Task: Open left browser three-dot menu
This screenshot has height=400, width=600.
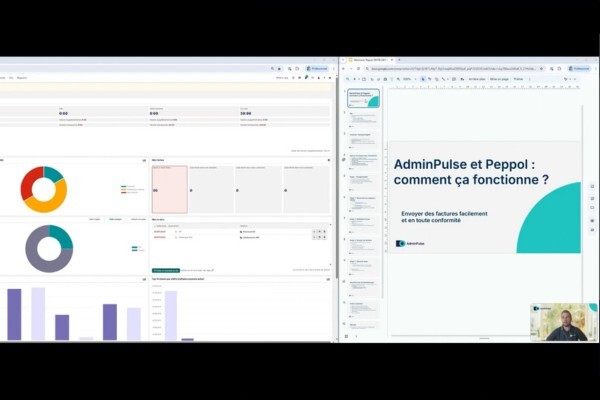Action: (334, 69)
